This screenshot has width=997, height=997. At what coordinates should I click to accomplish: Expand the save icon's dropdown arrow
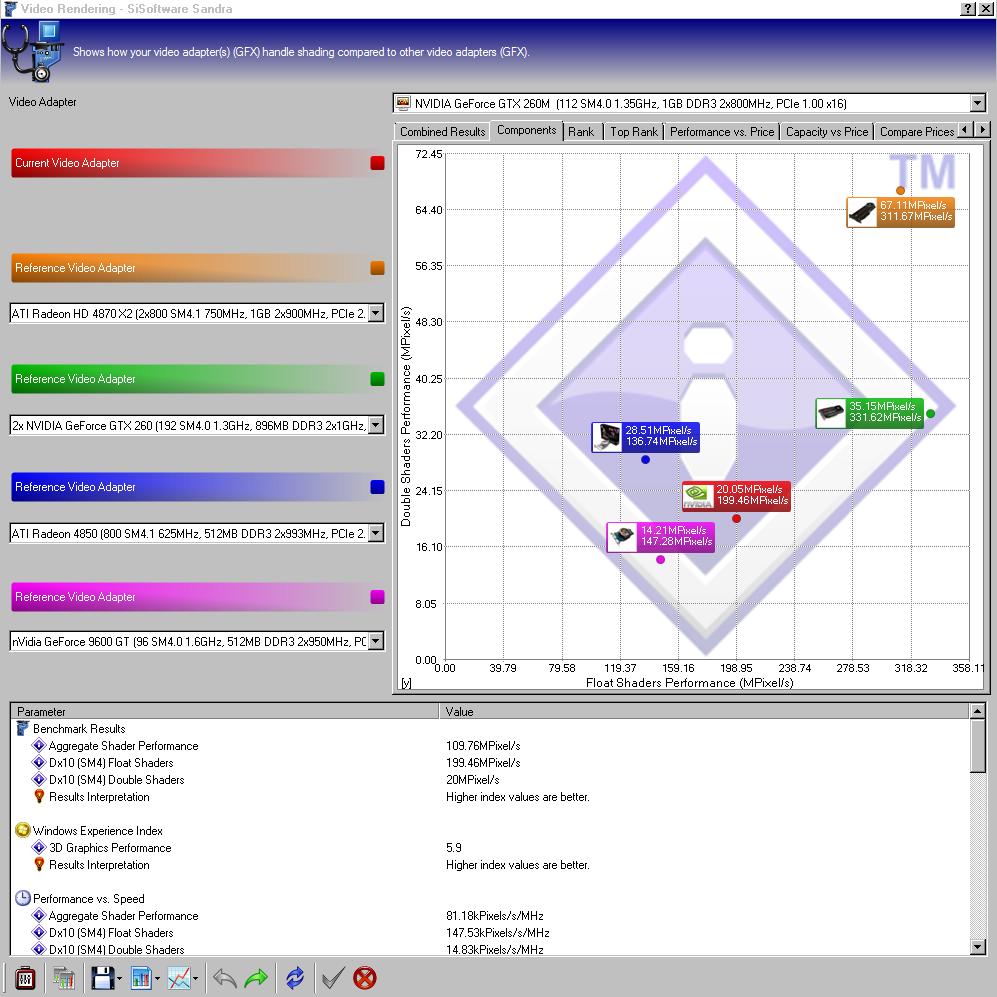click(x=119, y=978)
